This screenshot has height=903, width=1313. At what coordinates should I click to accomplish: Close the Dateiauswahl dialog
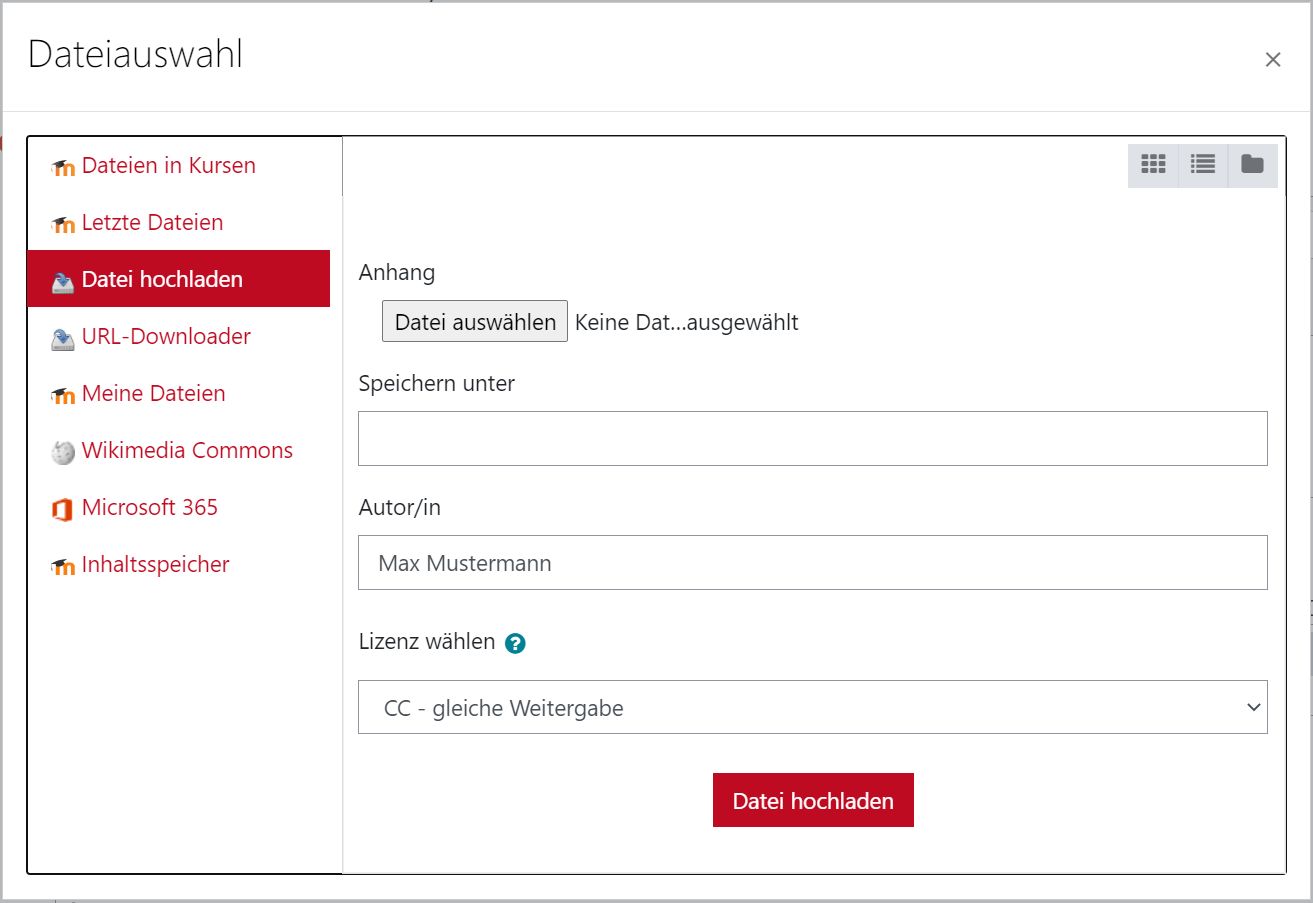[x=1273, y=59]
